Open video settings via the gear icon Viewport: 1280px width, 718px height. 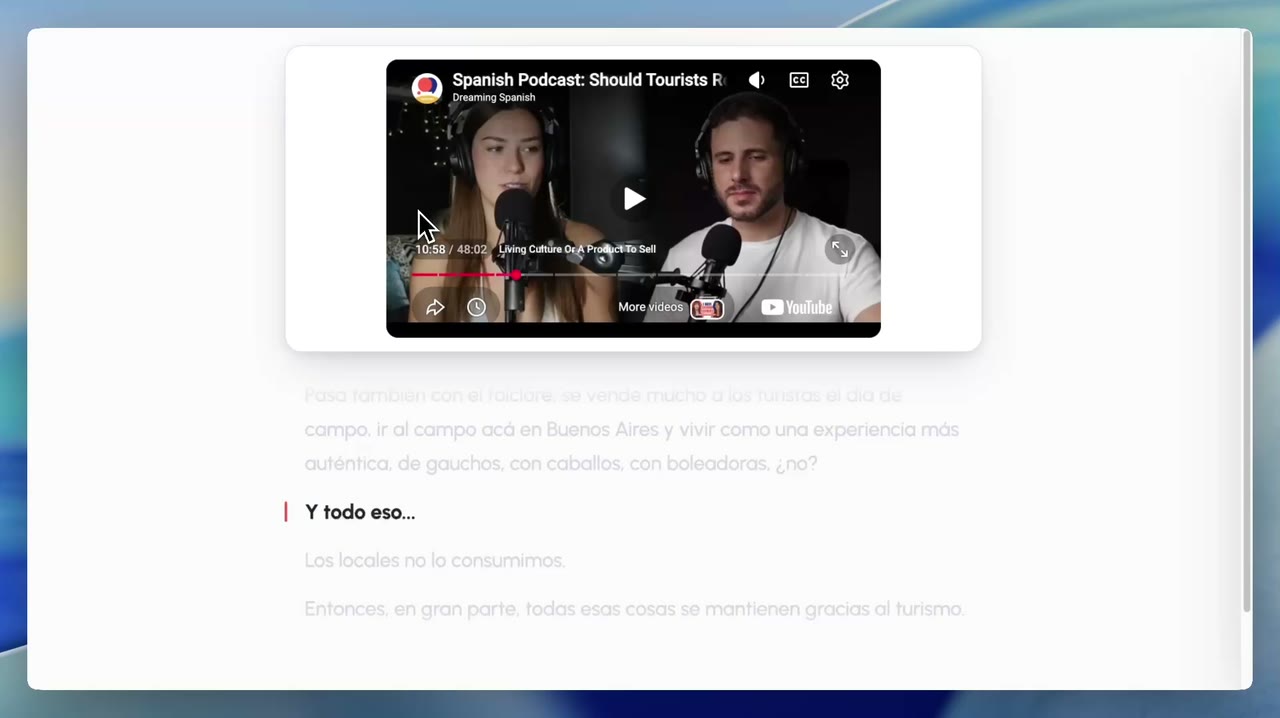tap(840, 80)
